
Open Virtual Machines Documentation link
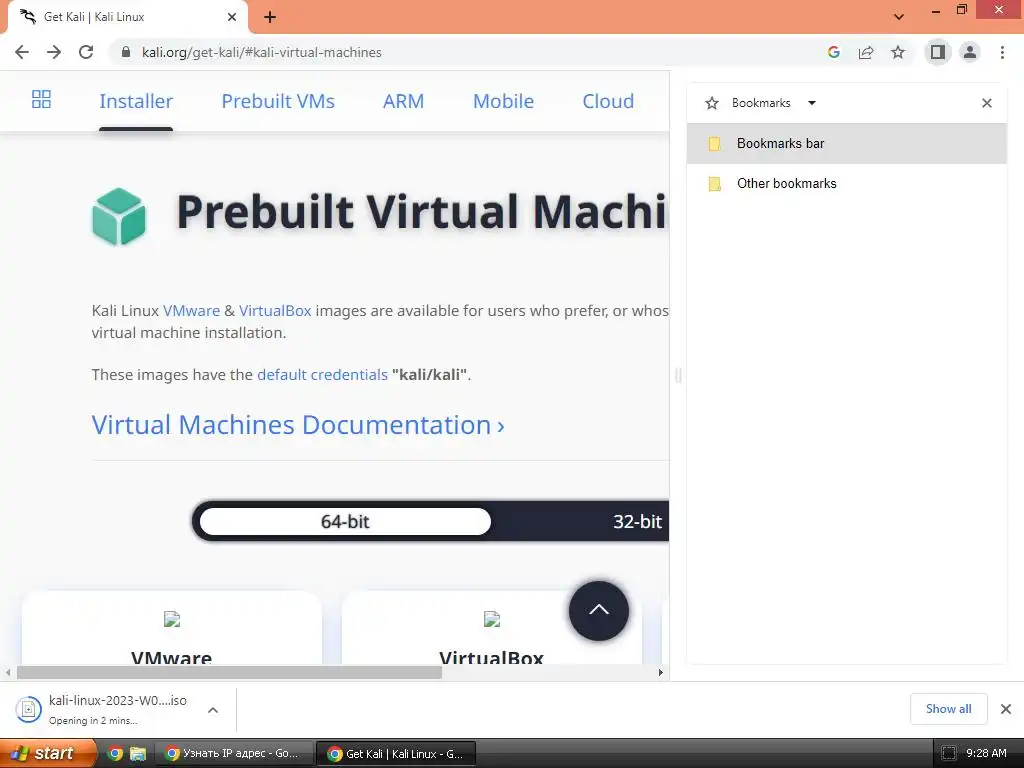(x=298, y=425)
